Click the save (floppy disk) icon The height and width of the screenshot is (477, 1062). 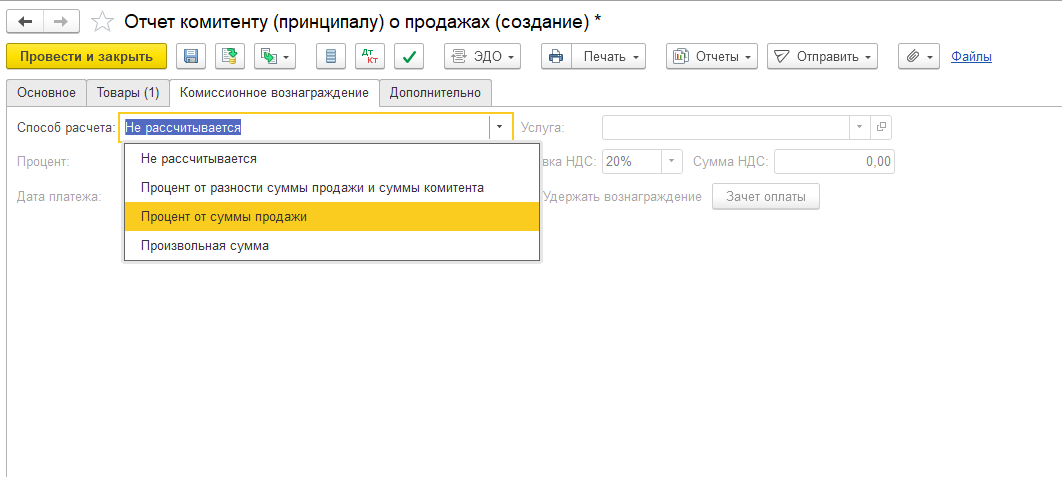(191, 57)
